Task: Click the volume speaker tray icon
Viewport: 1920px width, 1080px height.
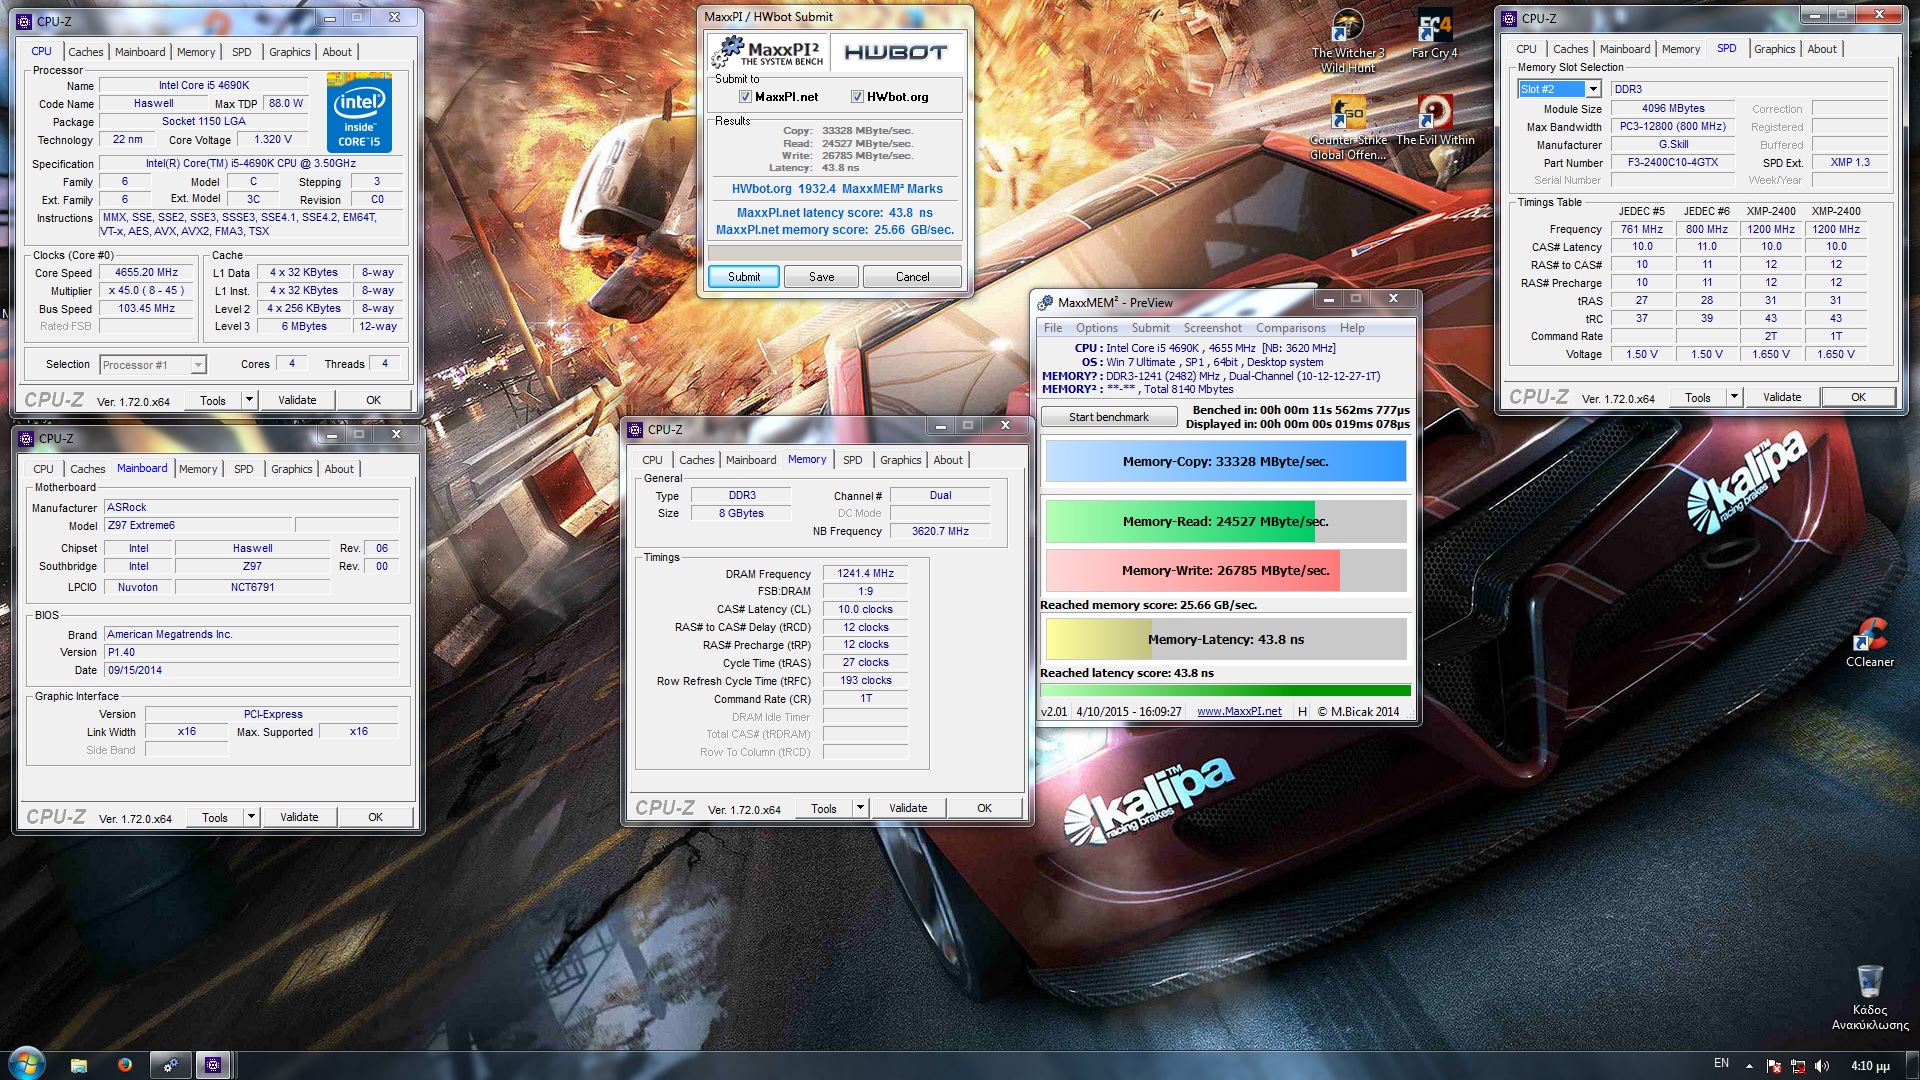Action: pos(1822,1066)
